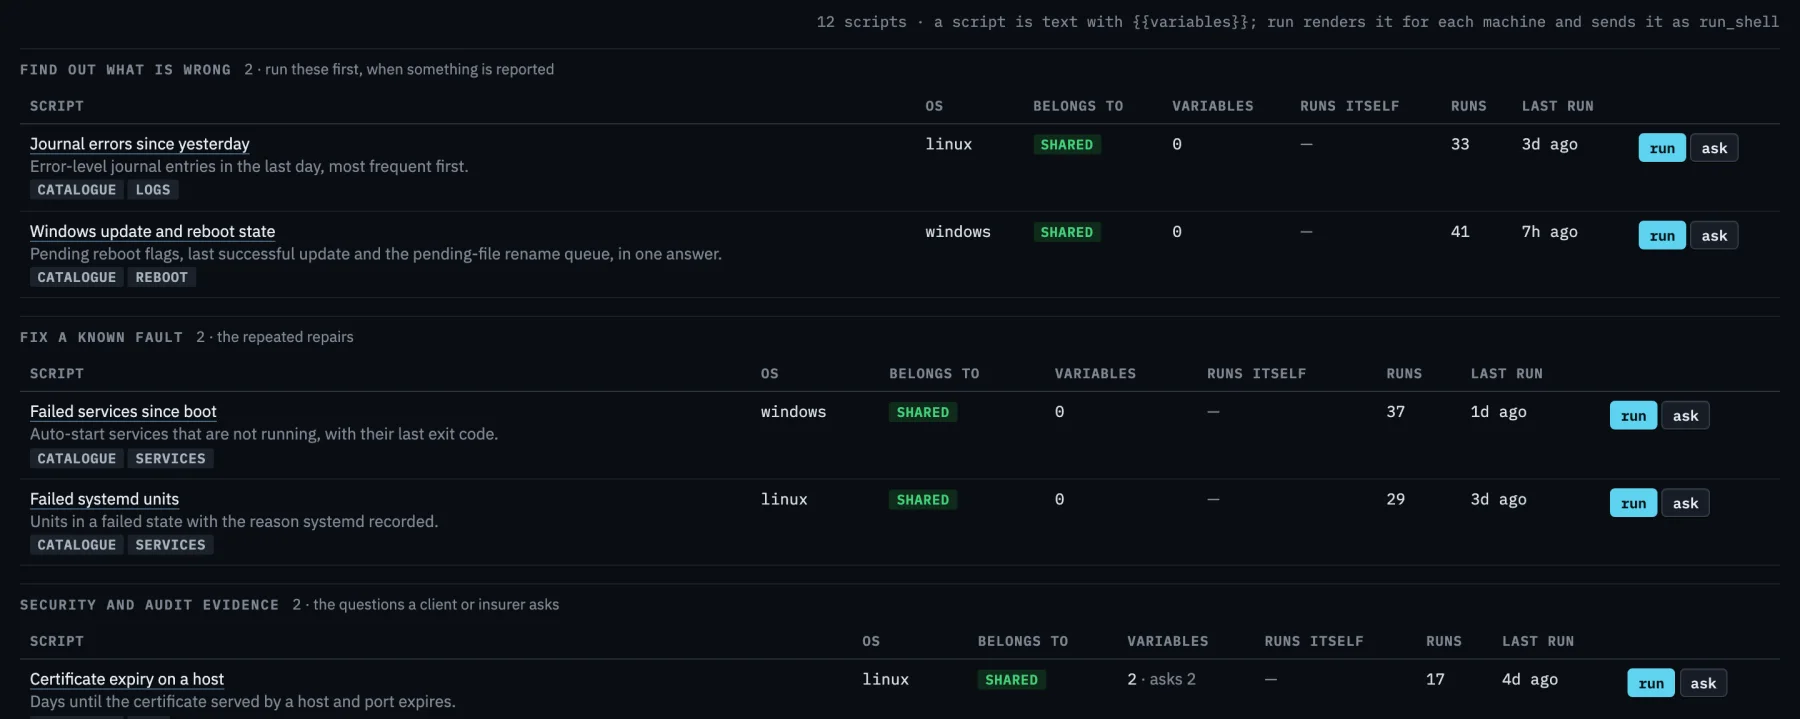Click SERVICES tag under Failed services since boot
This screenshot has width=1800, height=719.
point(170,458)
